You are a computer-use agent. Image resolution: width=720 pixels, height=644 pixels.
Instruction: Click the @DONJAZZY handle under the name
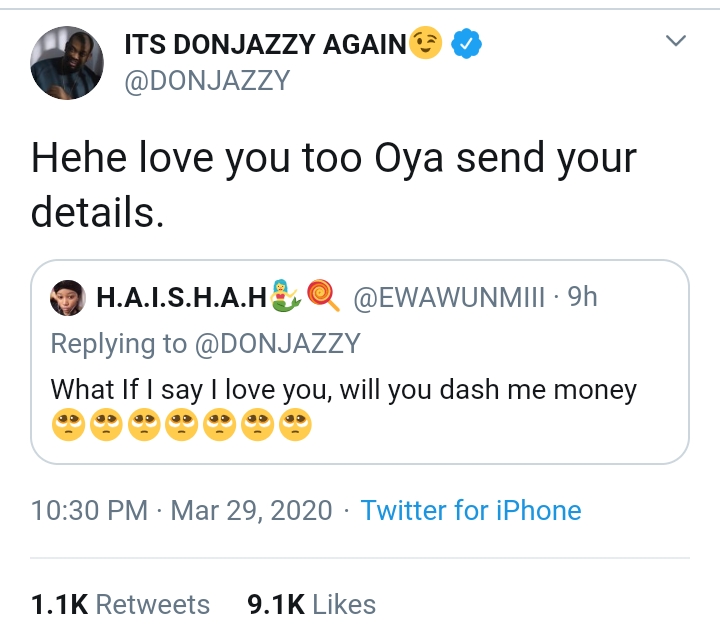tap(206, 82)
